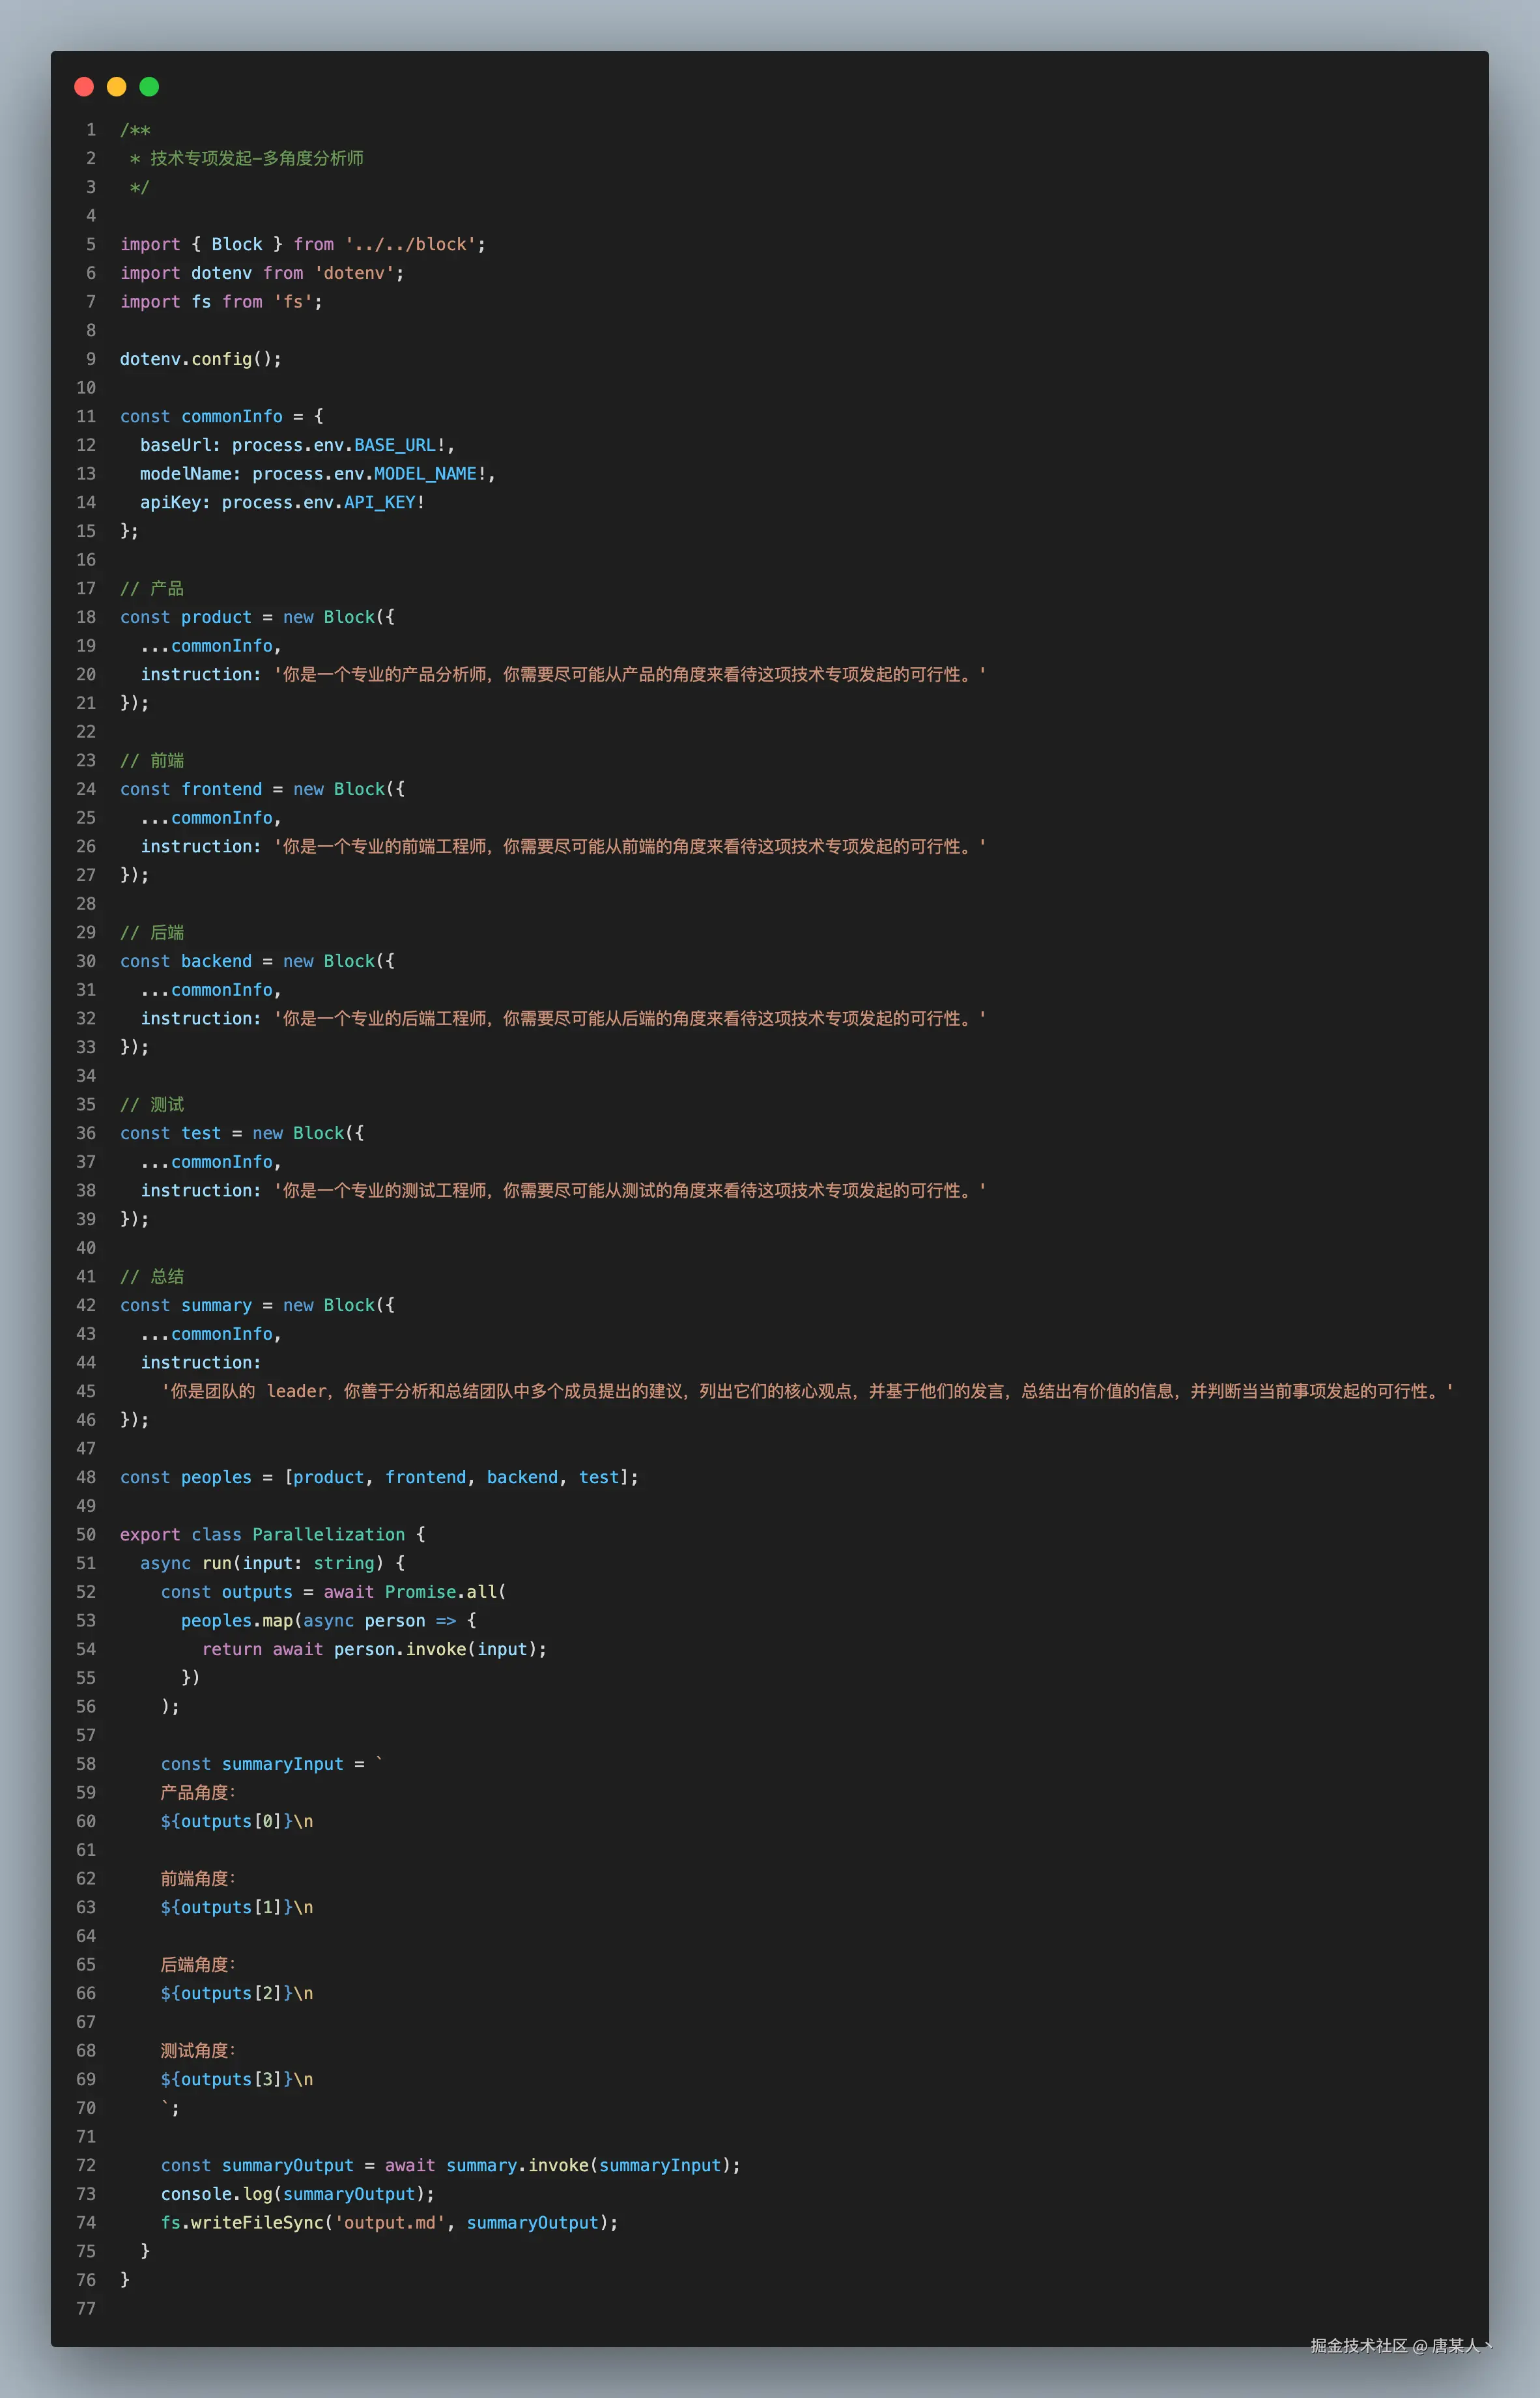
Task: Click line number 50 in the gutter
Action: pyautogui.click(x=86, y=1534)
